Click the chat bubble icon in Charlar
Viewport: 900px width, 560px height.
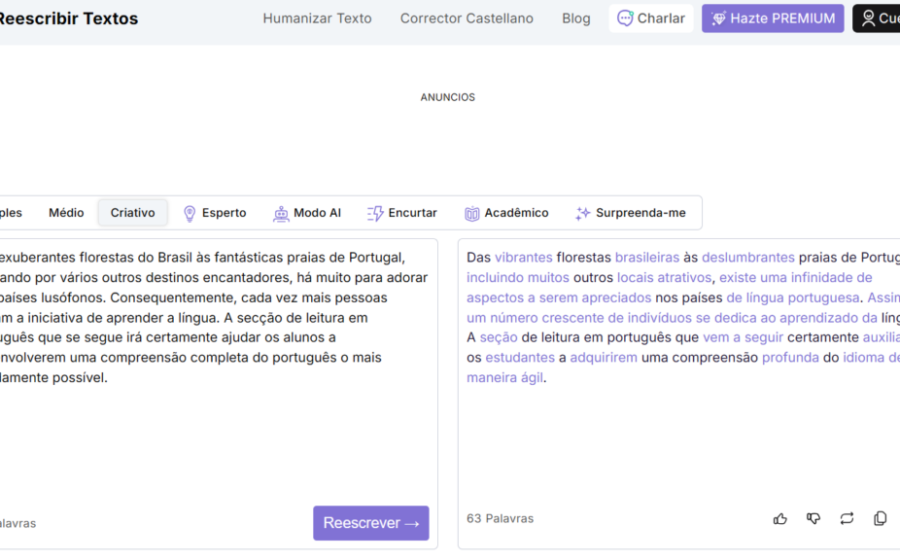(625, 18)
